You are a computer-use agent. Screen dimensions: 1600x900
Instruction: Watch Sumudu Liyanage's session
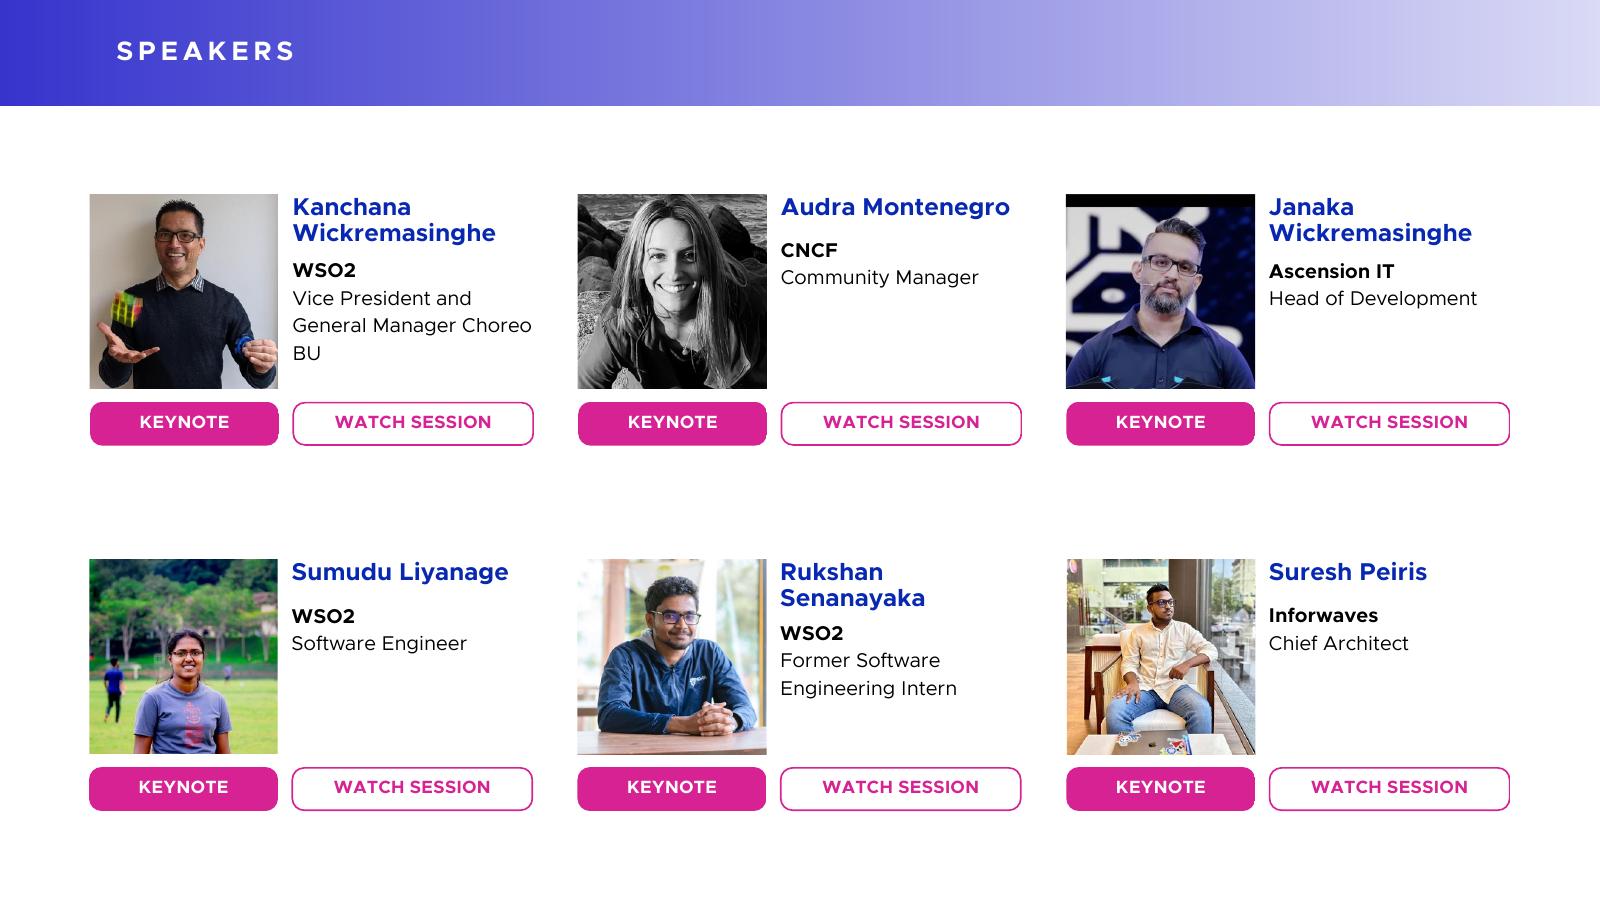(412, 788)
